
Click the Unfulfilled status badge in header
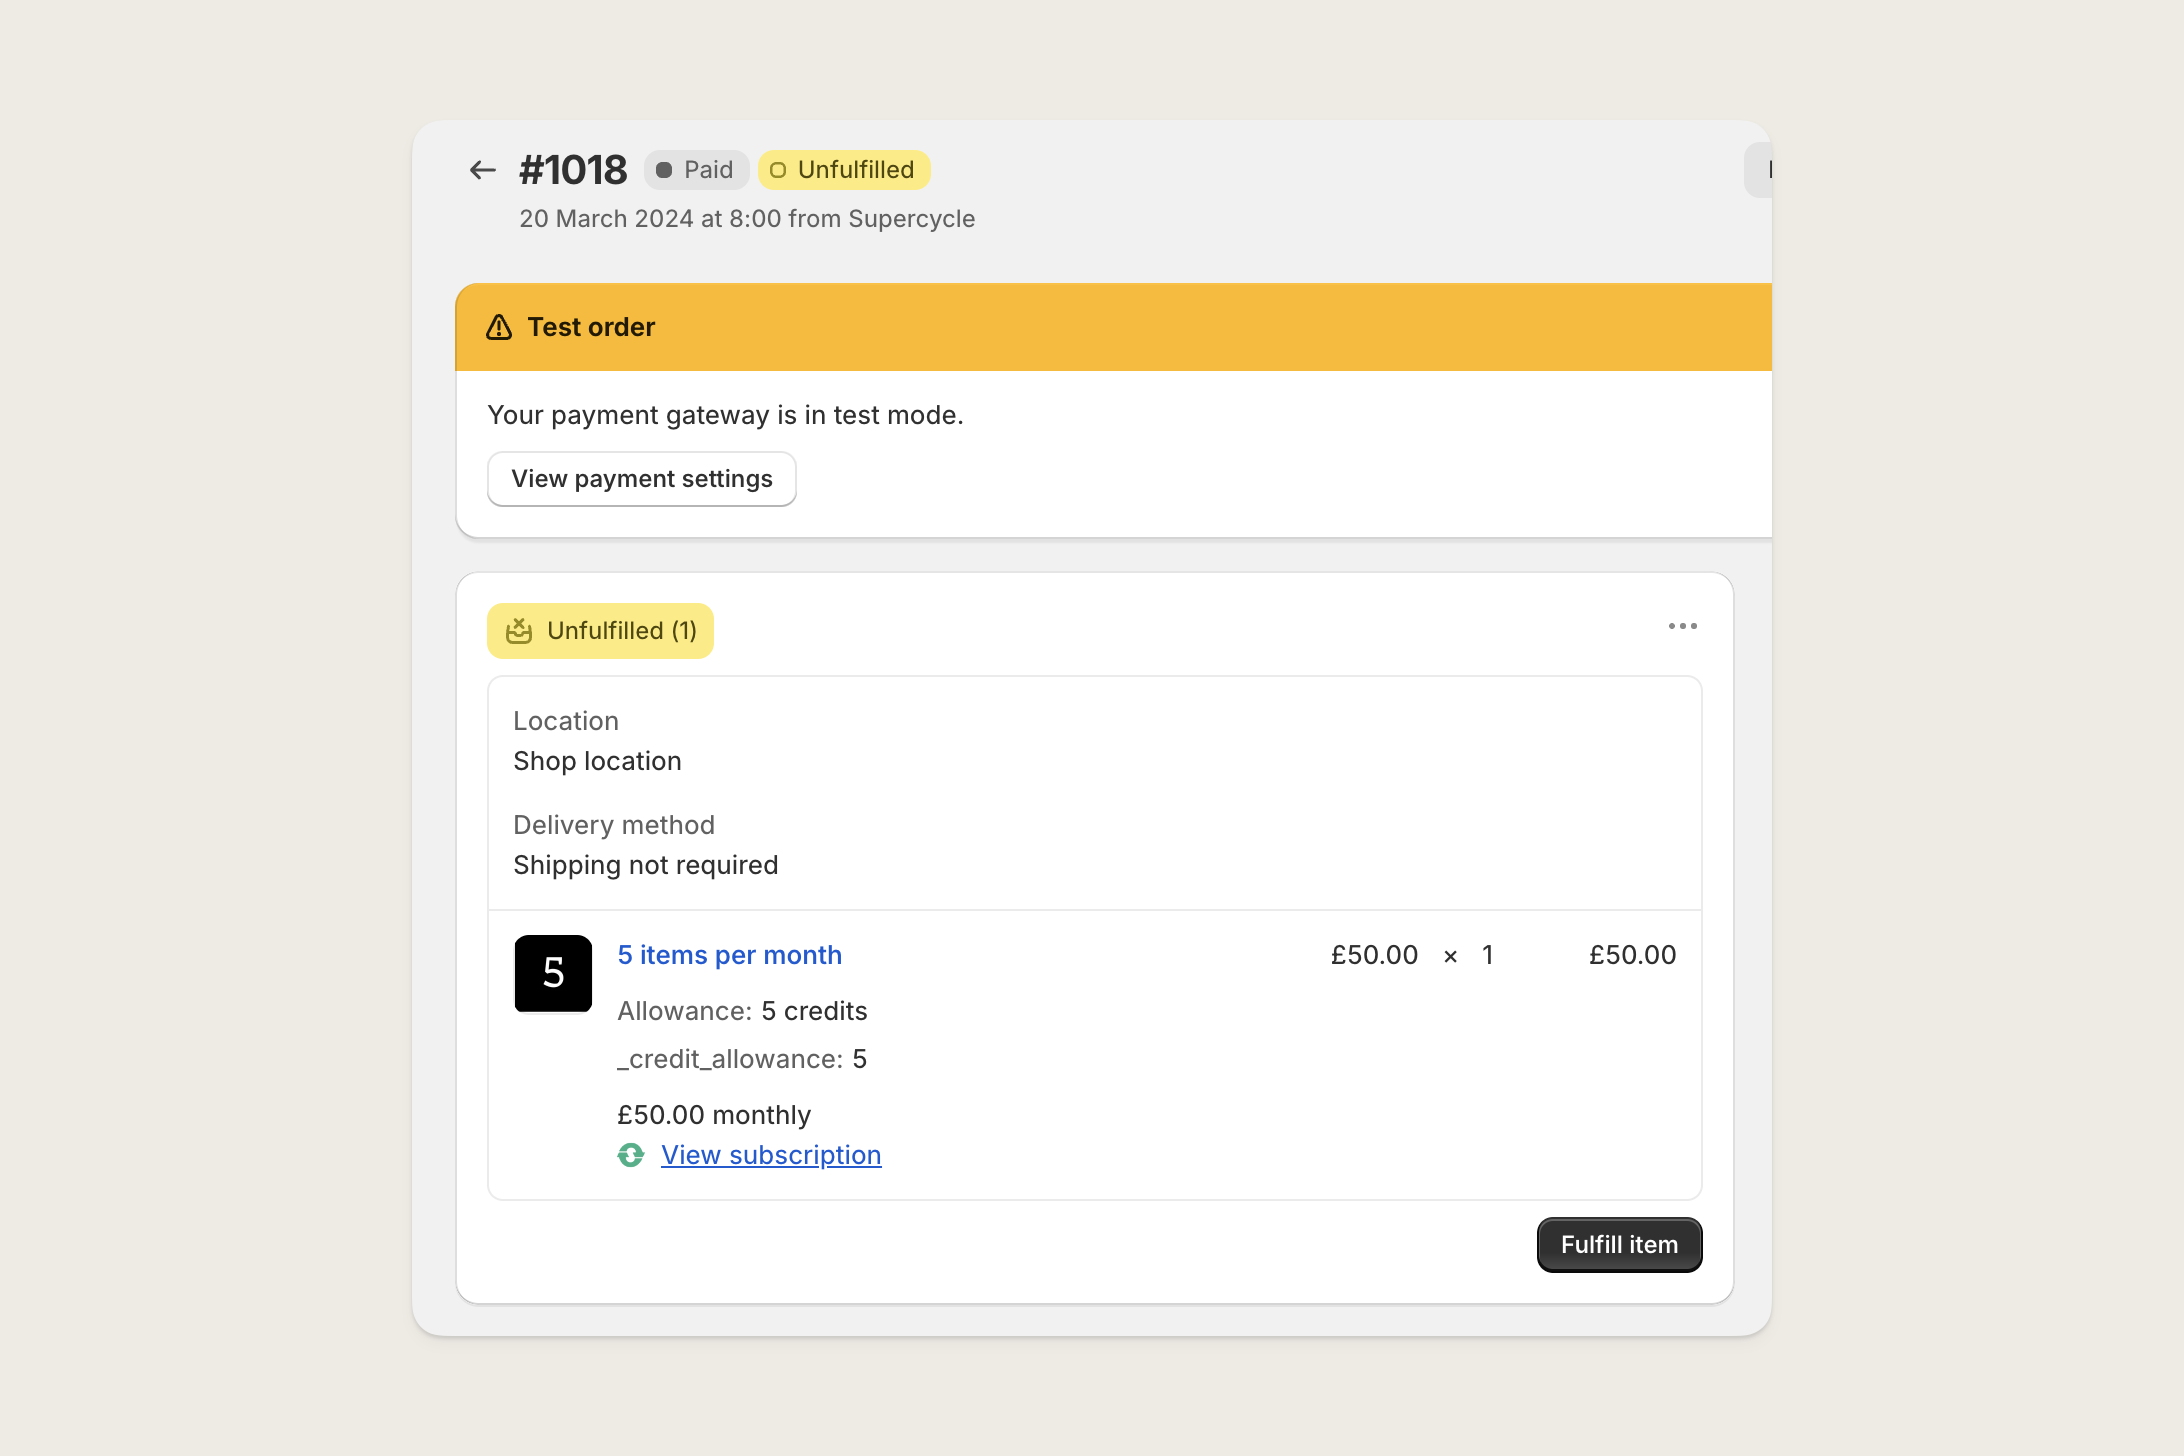click(844, 170)
